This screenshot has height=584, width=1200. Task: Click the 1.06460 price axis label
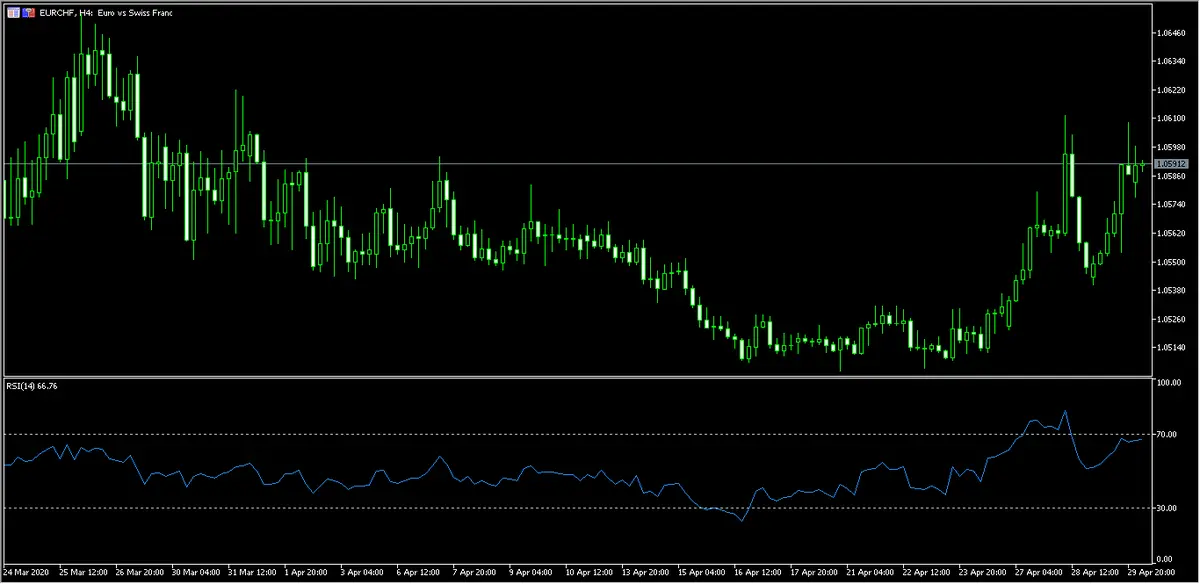[1170, 33]
